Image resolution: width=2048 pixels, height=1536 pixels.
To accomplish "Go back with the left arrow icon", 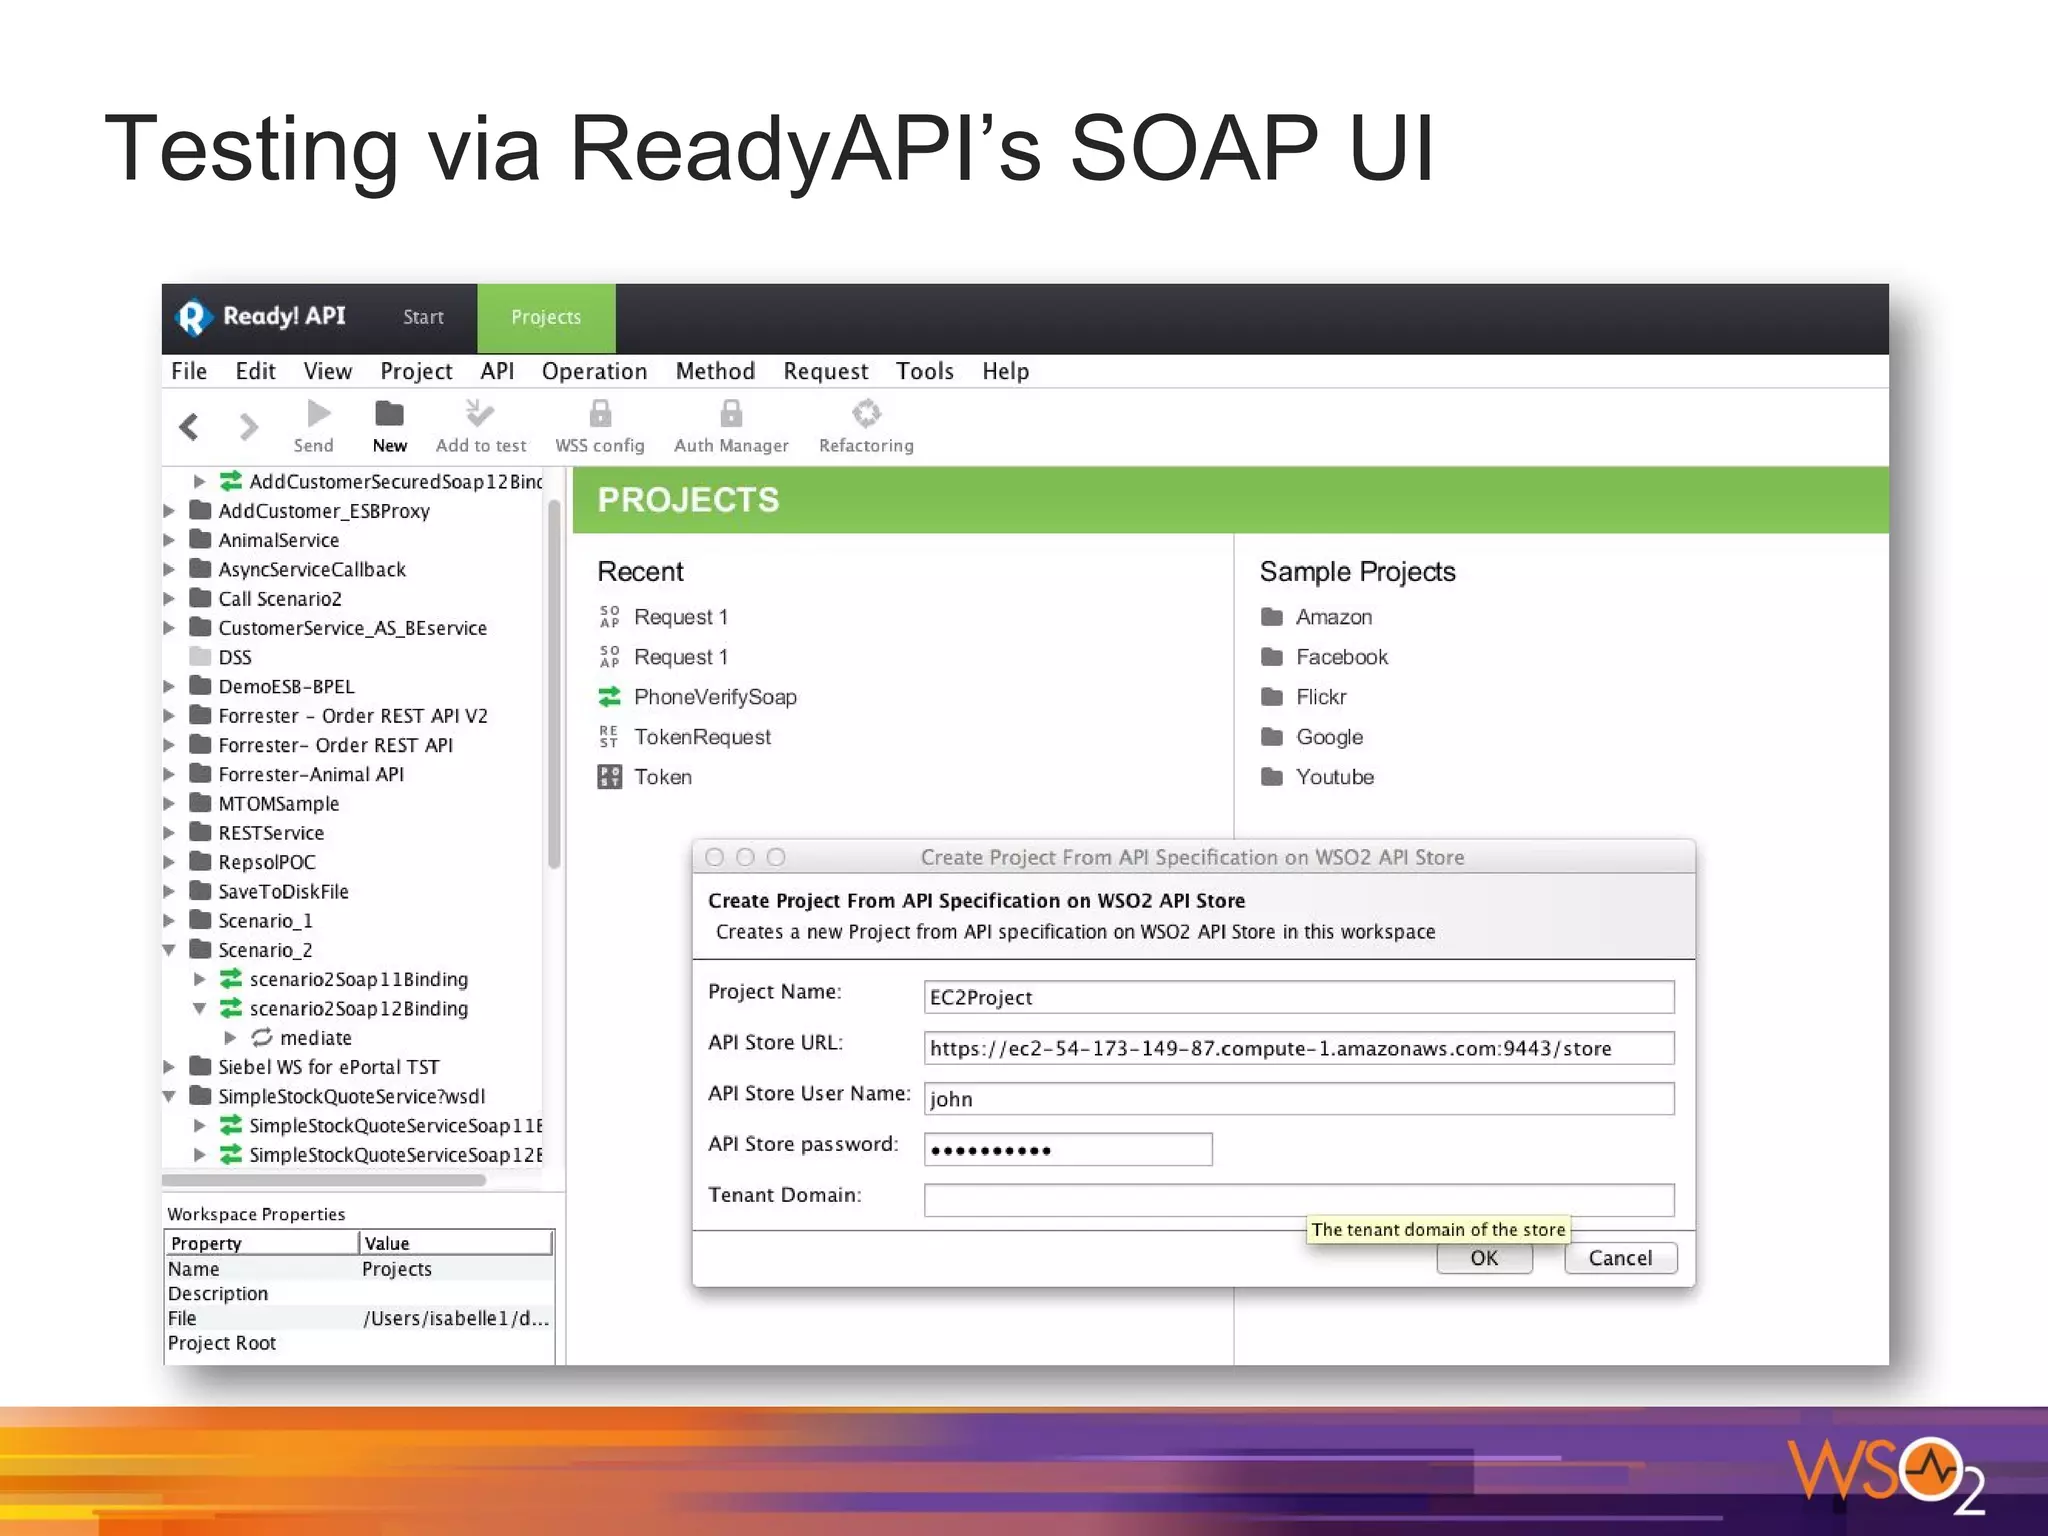I will [189, 427].
